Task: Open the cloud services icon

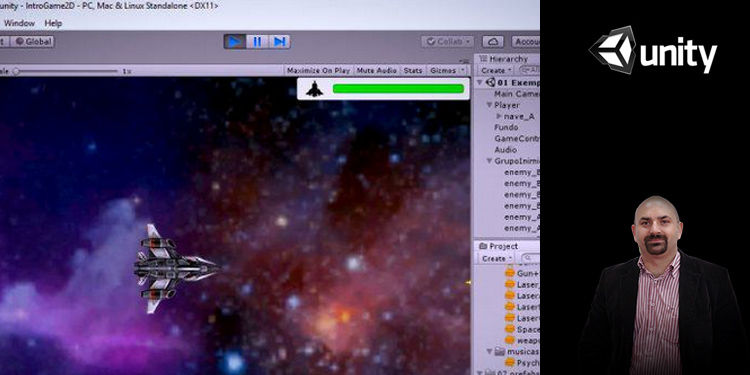Action: click(x=493, y=42)
